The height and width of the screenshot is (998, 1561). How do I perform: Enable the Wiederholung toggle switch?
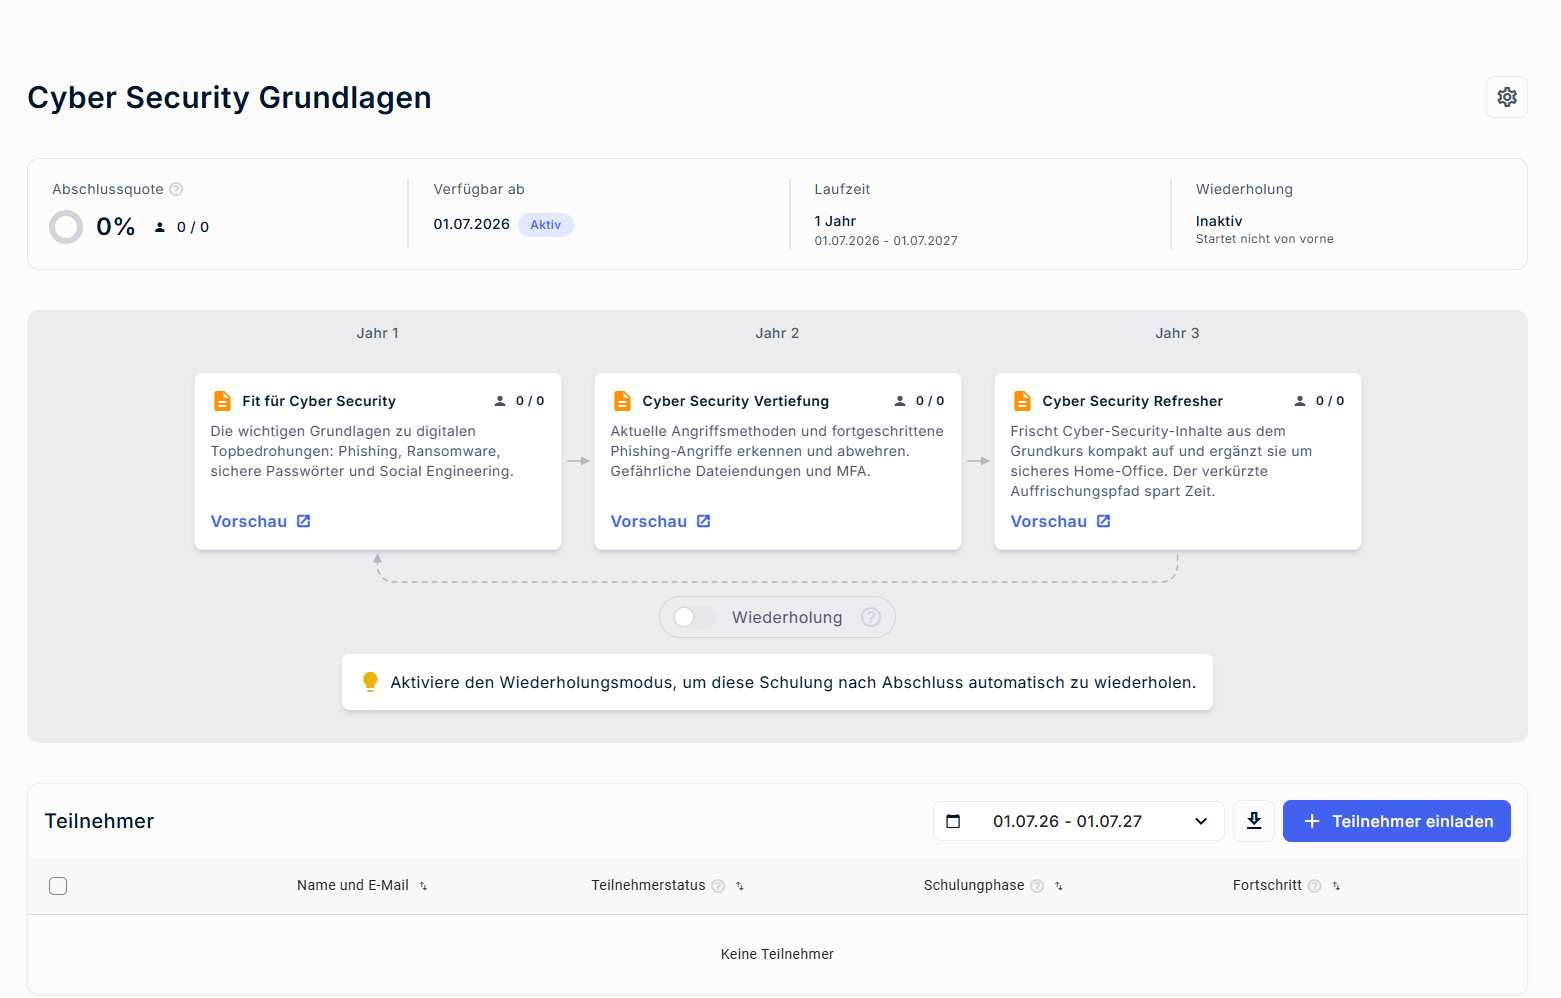point(694,617)
